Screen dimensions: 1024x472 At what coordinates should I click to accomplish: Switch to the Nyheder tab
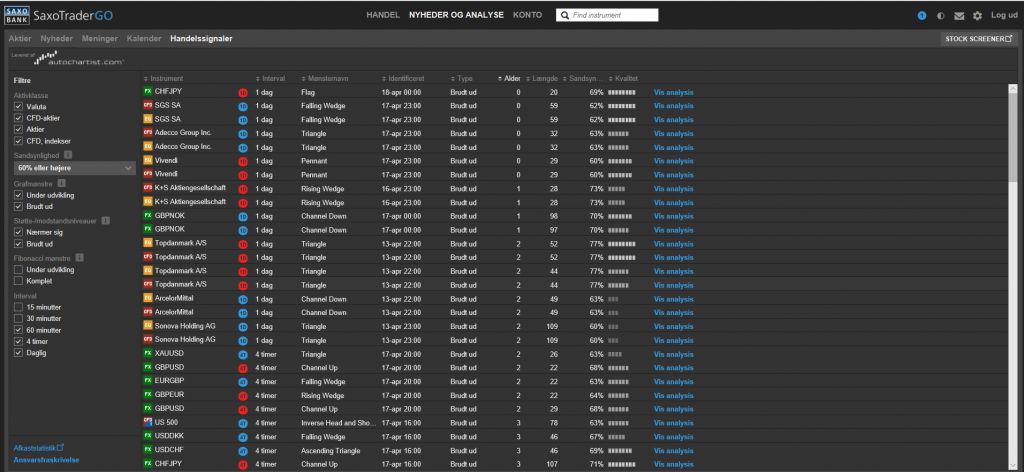pyautogui.click(x=56, y=39)
